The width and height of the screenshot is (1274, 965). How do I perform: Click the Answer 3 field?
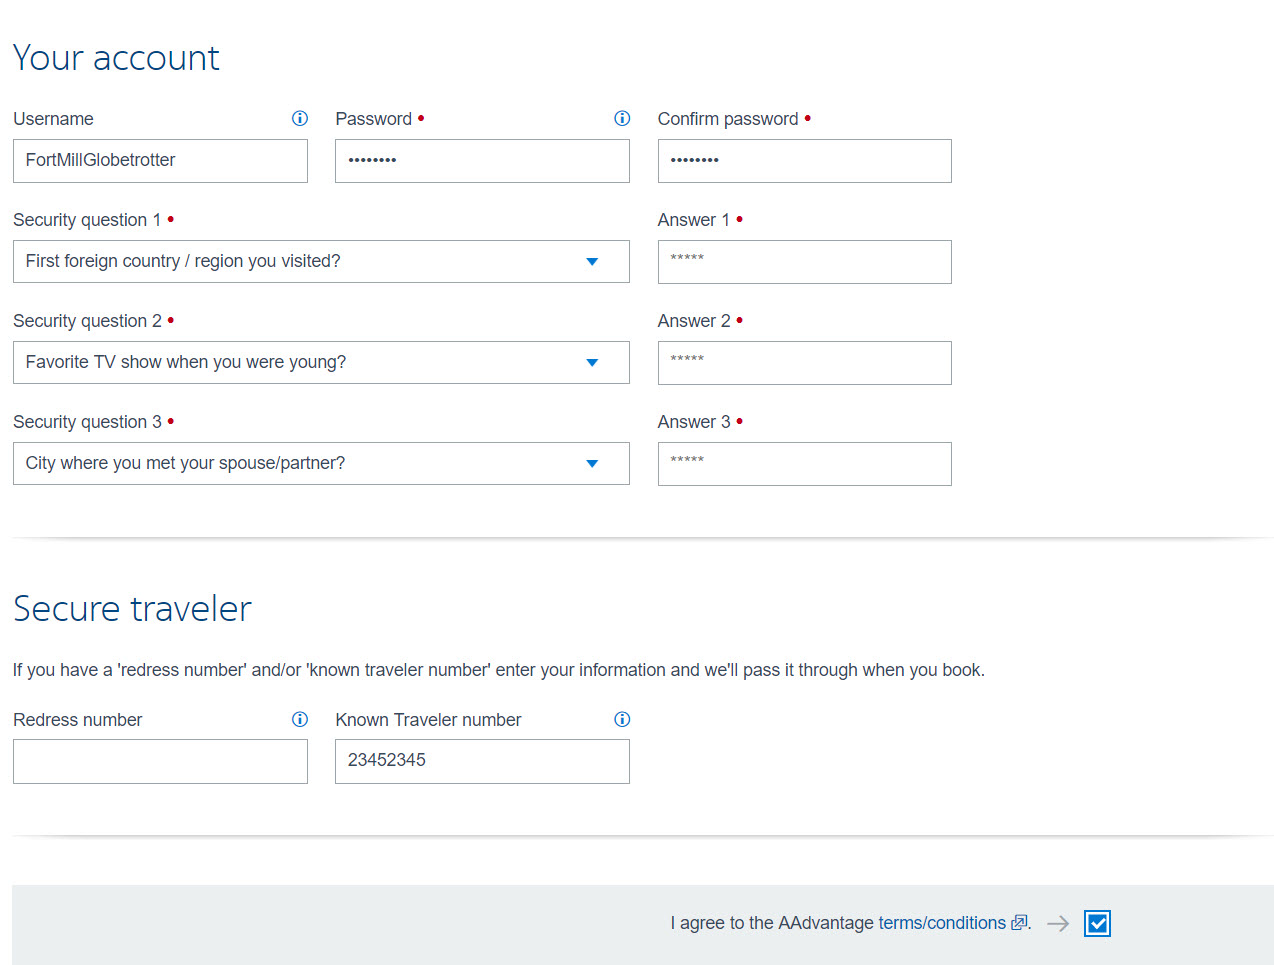804,464
